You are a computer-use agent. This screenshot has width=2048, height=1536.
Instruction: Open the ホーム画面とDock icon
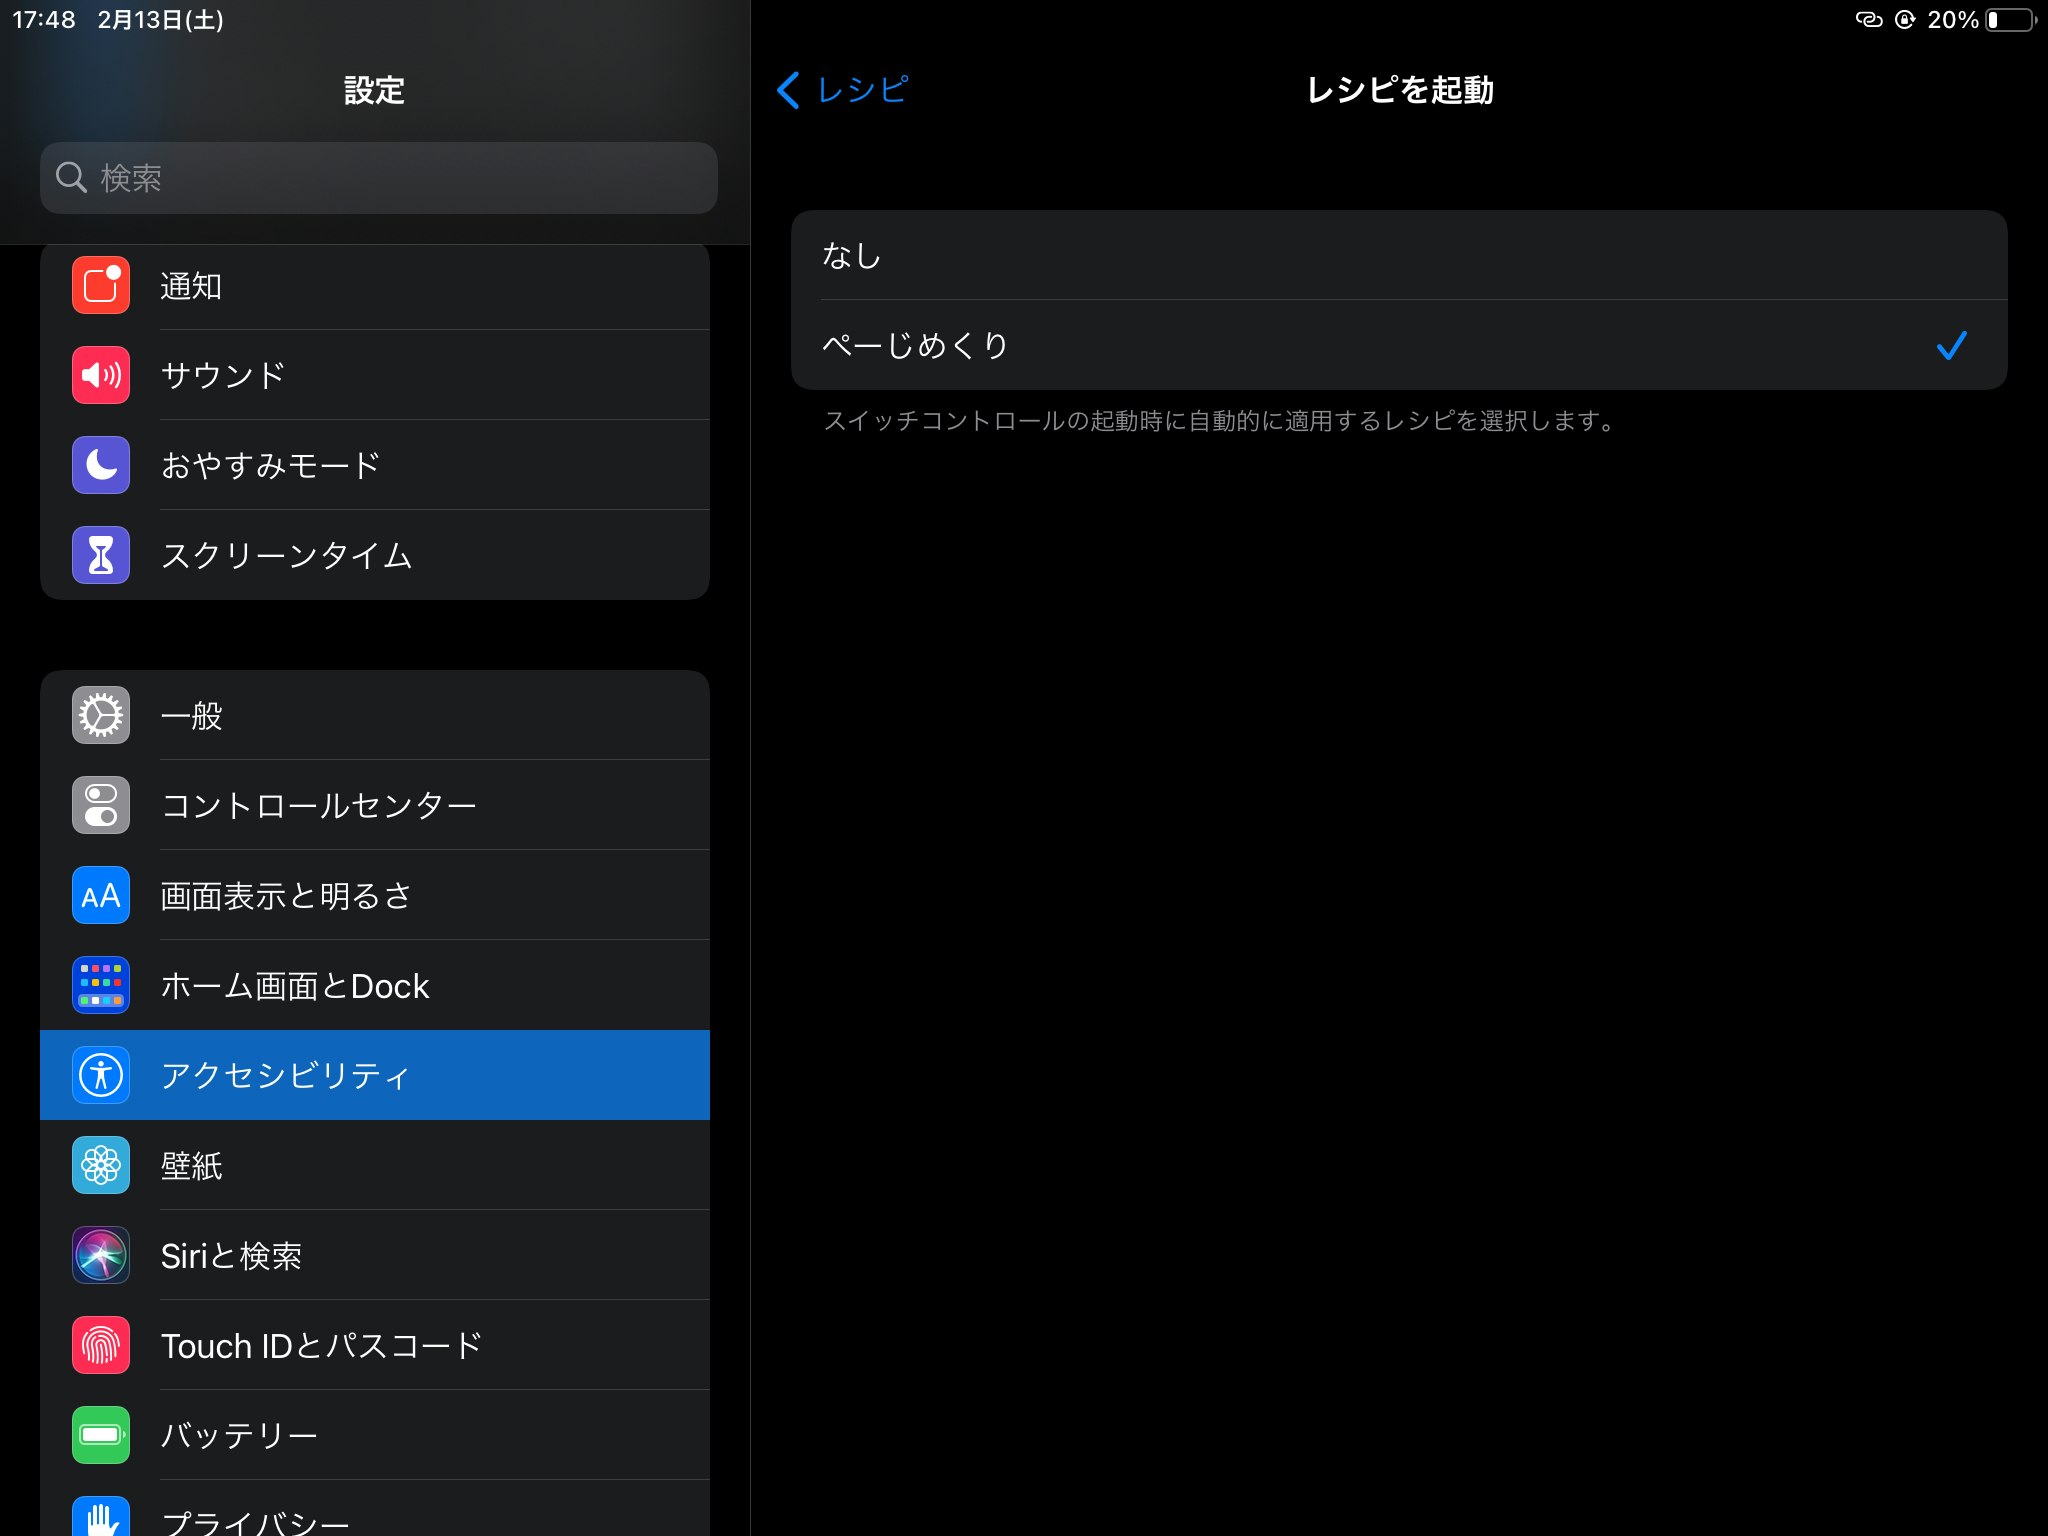(100, 985)
